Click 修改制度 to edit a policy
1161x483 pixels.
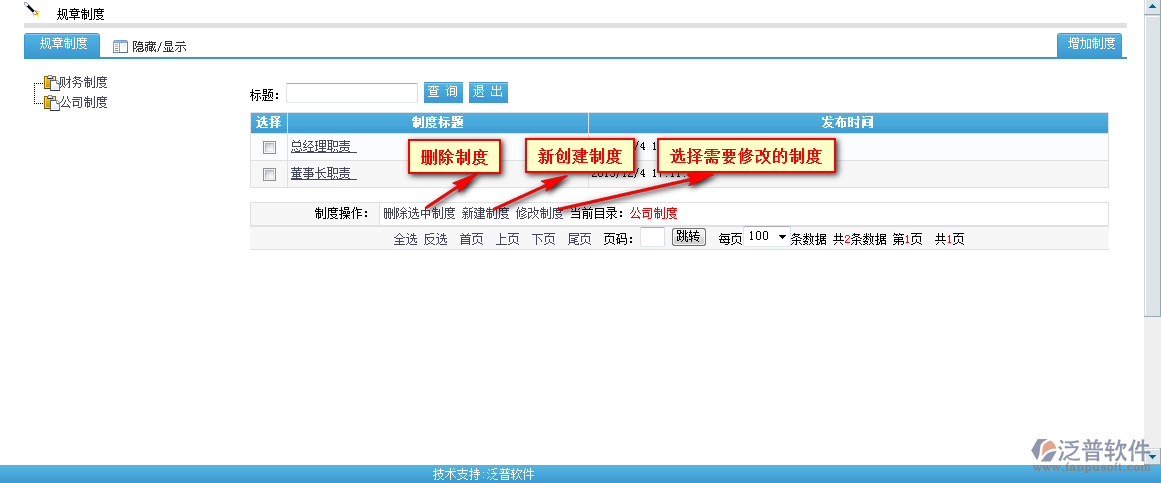(540, 213)
